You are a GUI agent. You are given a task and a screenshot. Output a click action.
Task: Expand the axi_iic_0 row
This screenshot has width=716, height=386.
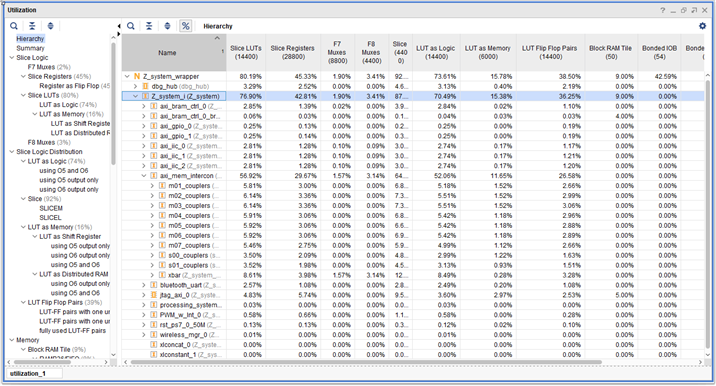click(144, 146)
